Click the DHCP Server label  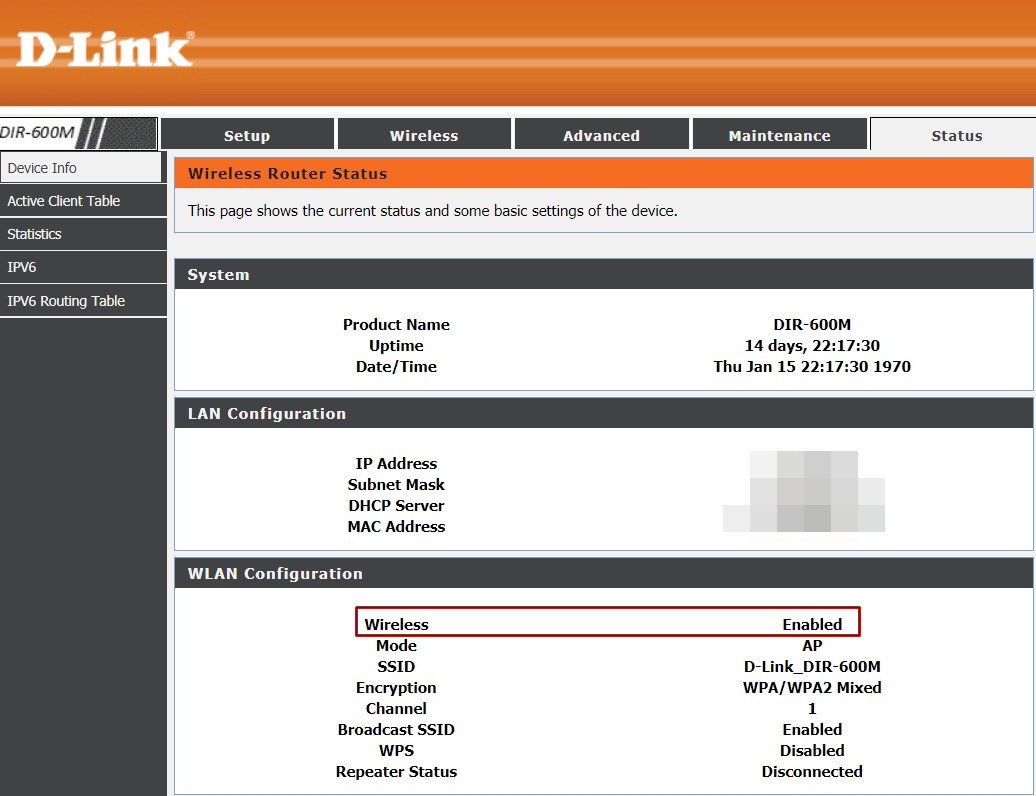coord(396,505)
